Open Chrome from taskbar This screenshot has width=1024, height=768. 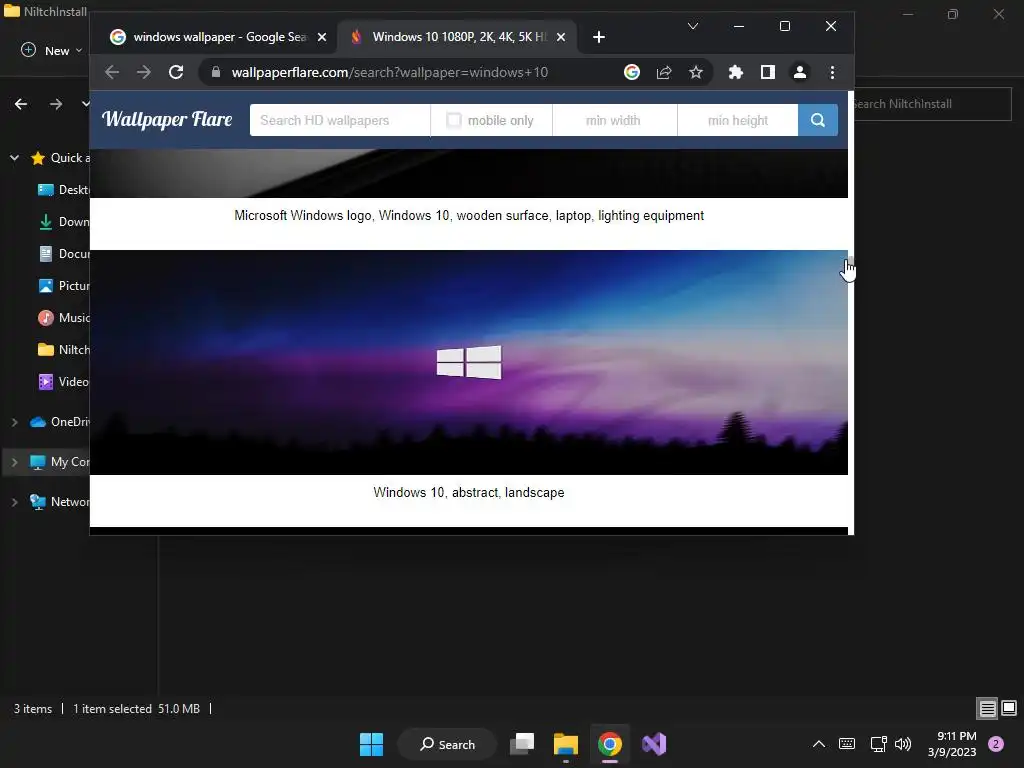[x=609, y=744]
